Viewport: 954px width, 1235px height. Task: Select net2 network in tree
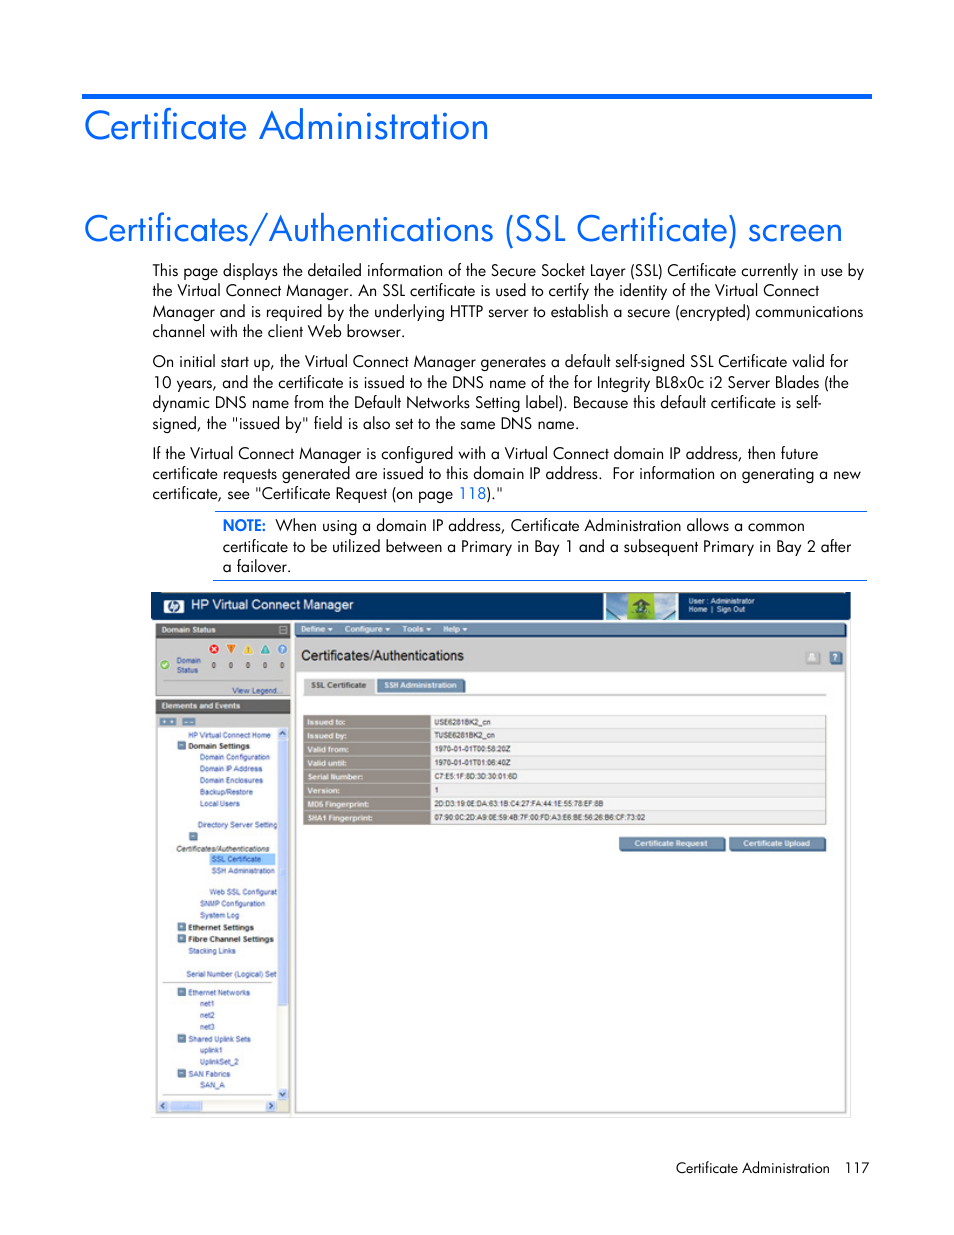207,1015
